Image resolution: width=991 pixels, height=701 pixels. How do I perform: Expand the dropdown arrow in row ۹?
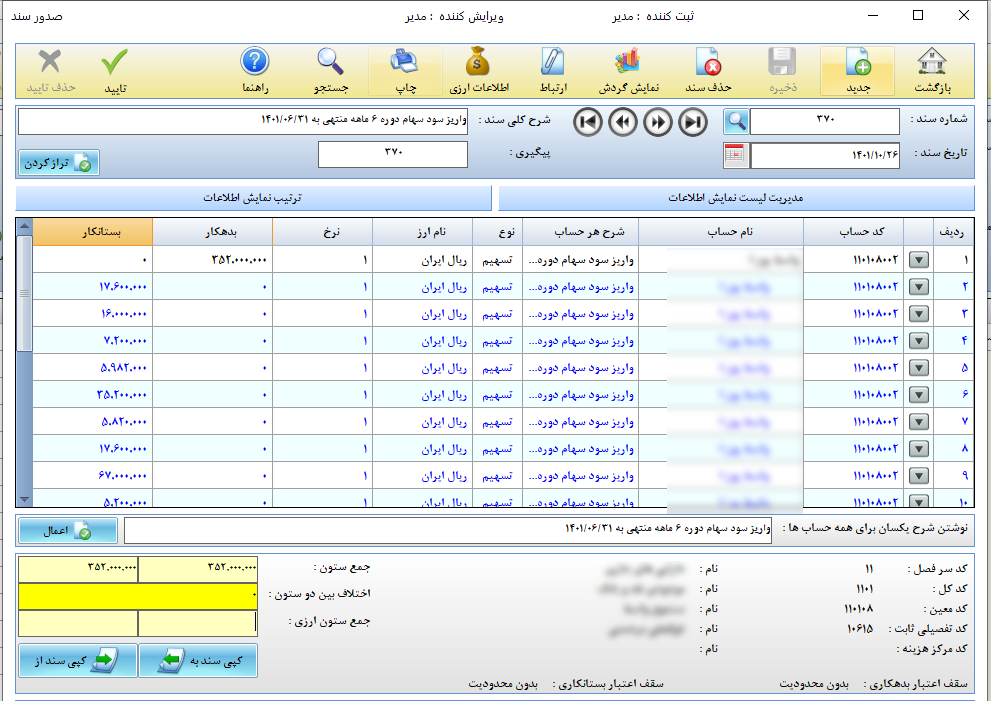coord(918,476)
